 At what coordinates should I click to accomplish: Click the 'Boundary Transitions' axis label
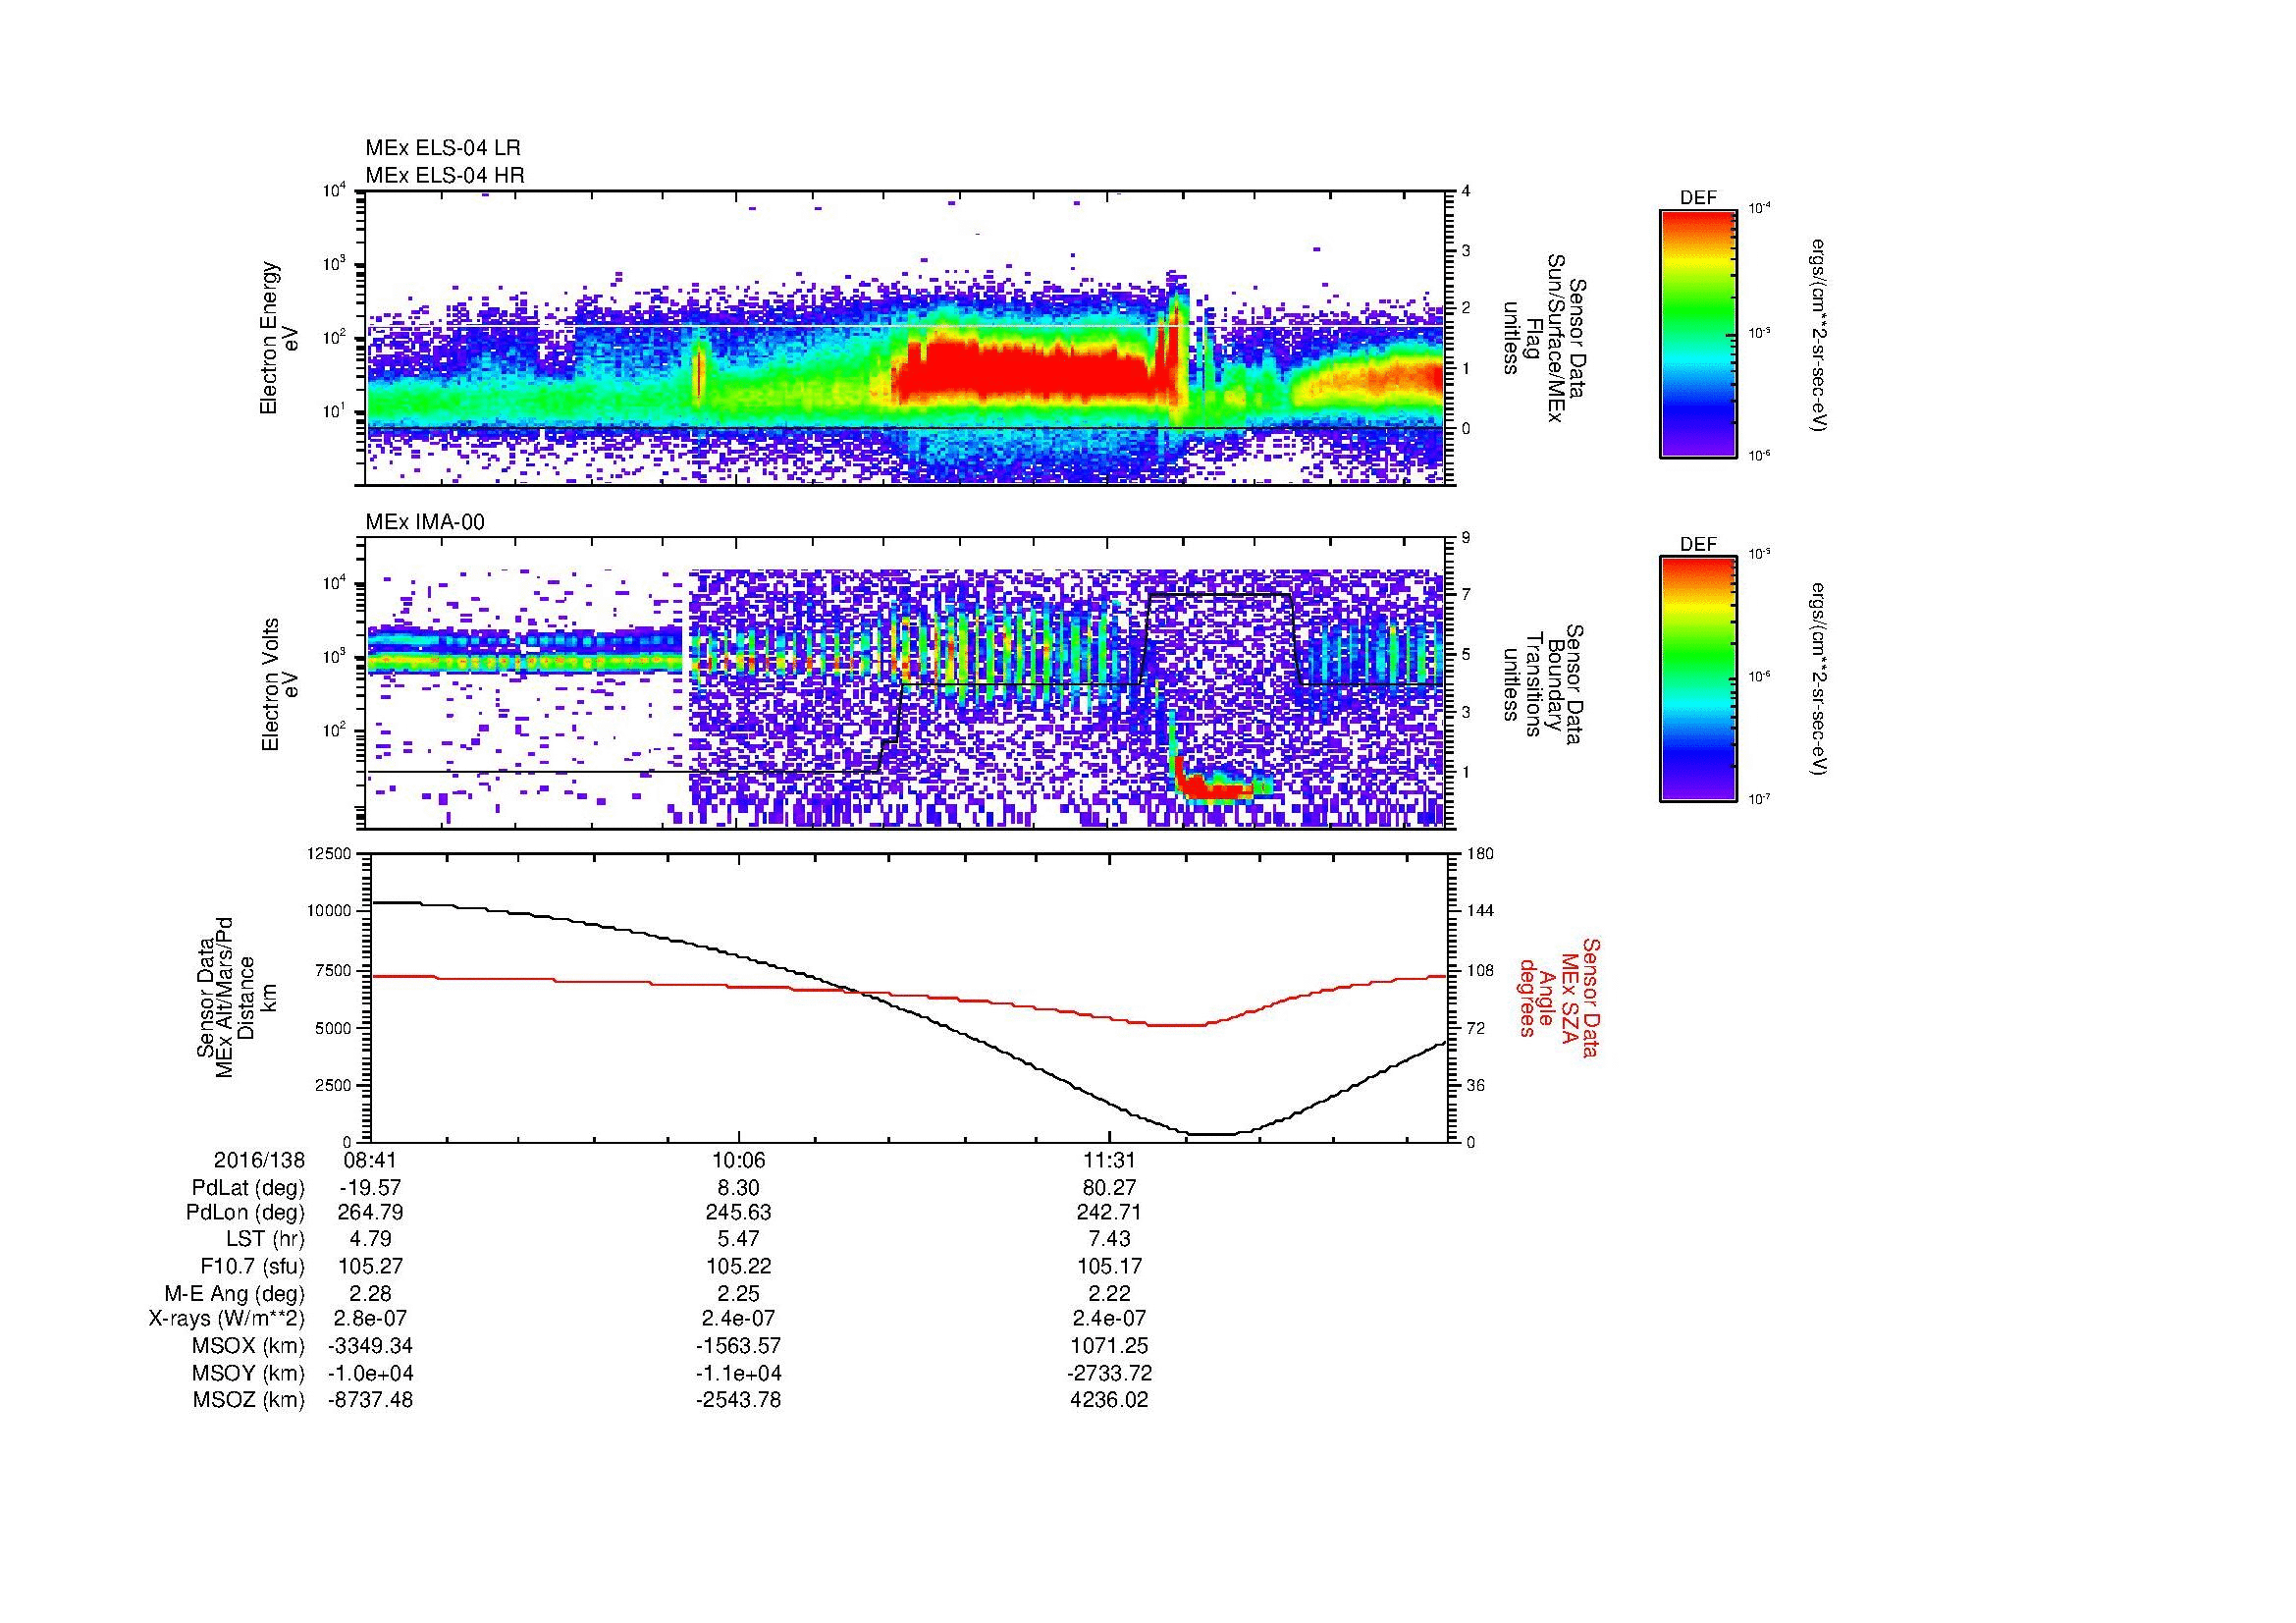1544,684
